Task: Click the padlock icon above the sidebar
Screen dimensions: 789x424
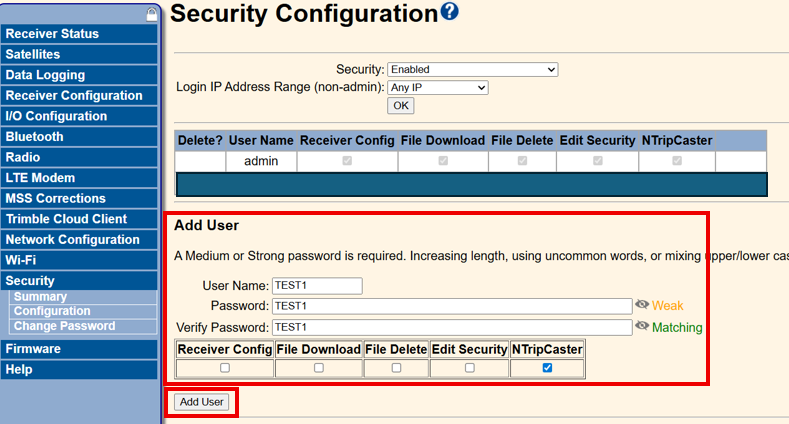Action: (x=151, y=15)
